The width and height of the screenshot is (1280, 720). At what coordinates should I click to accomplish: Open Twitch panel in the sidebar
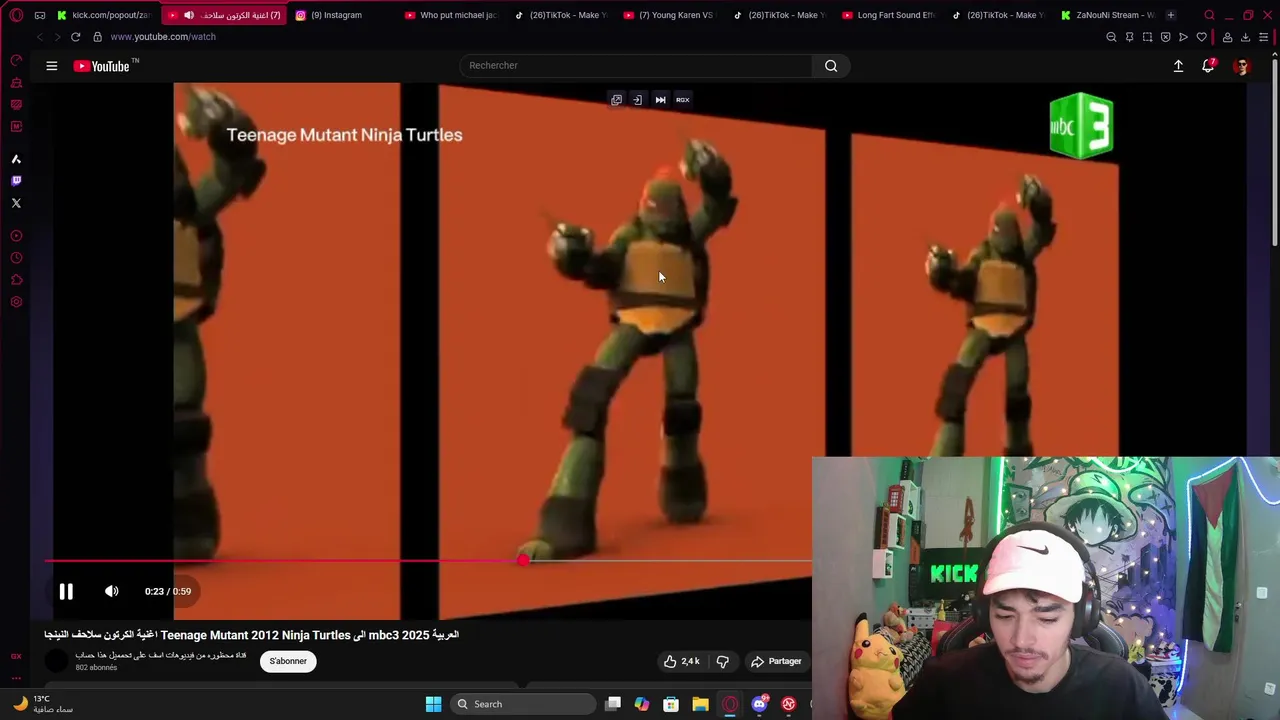click(16, 181)
